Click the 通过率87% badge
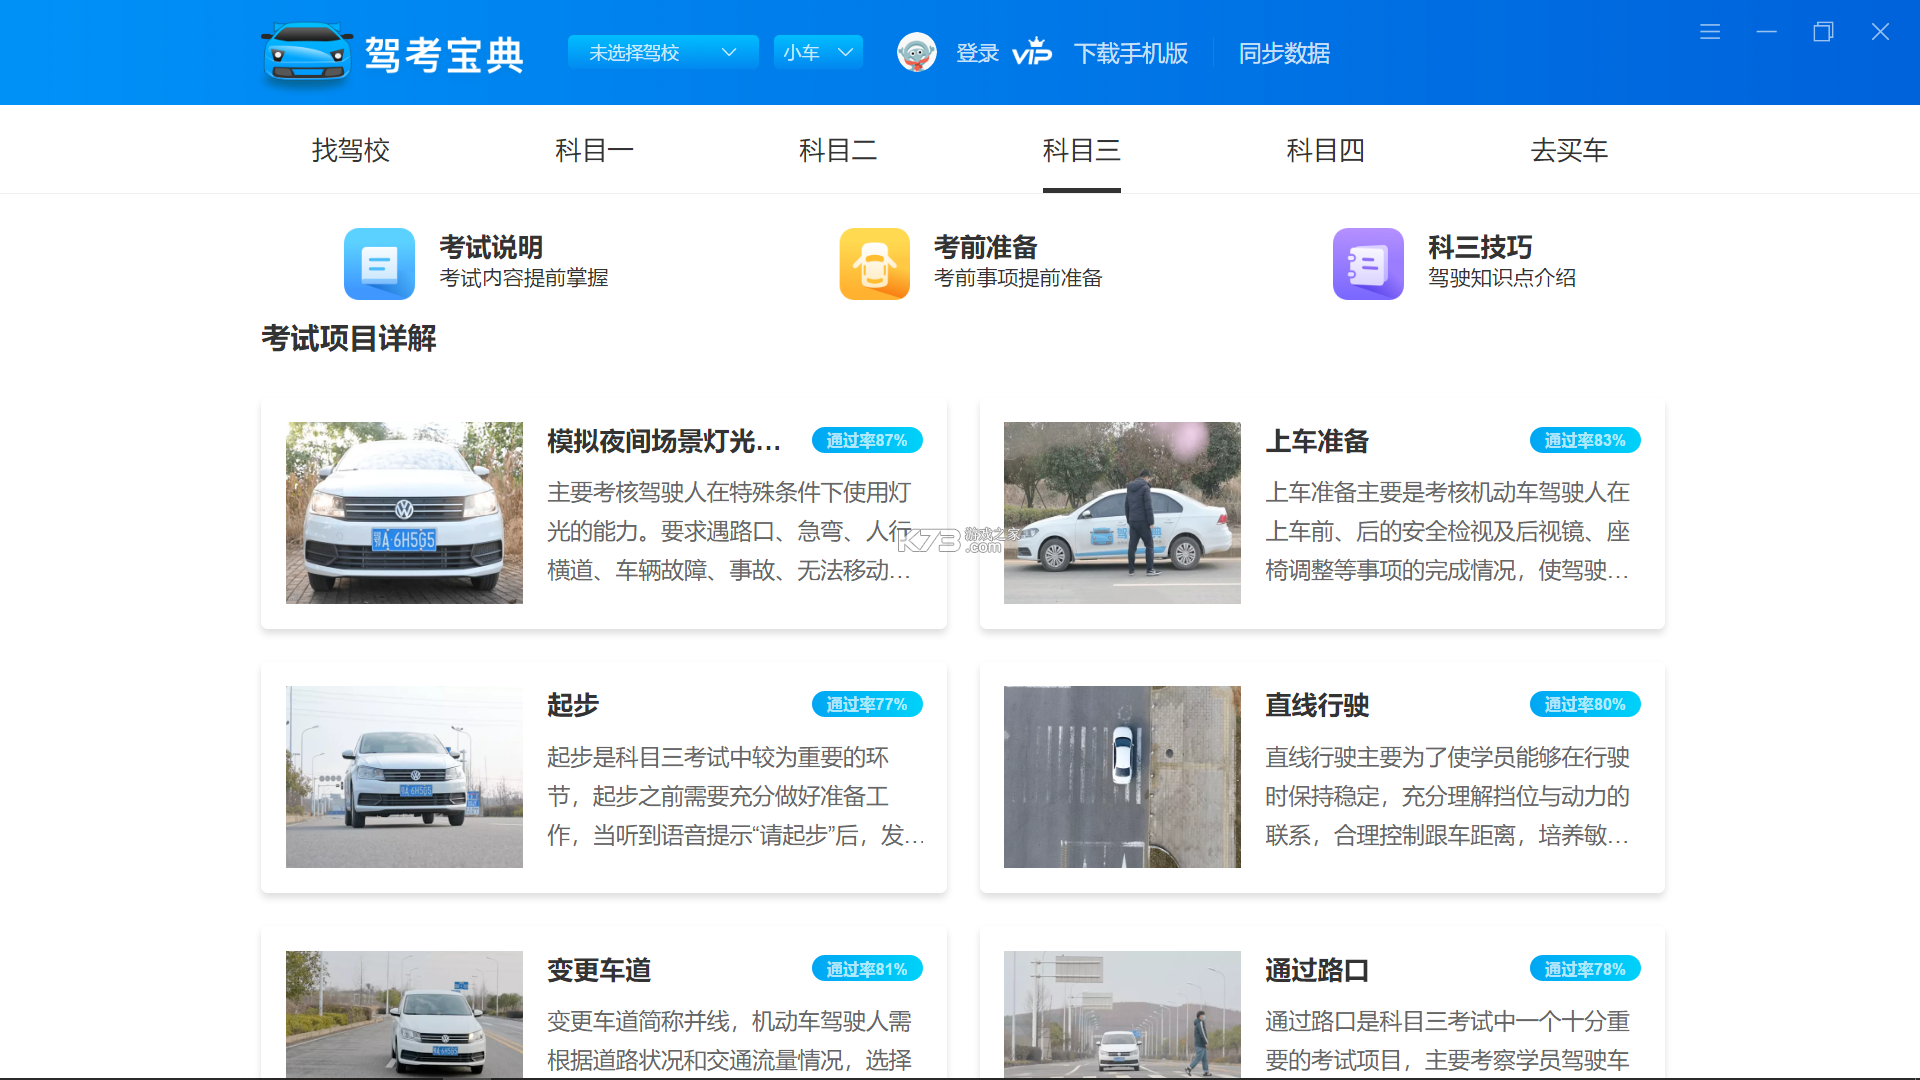This screenshot has height=1080, width=1920. point(867,440)
